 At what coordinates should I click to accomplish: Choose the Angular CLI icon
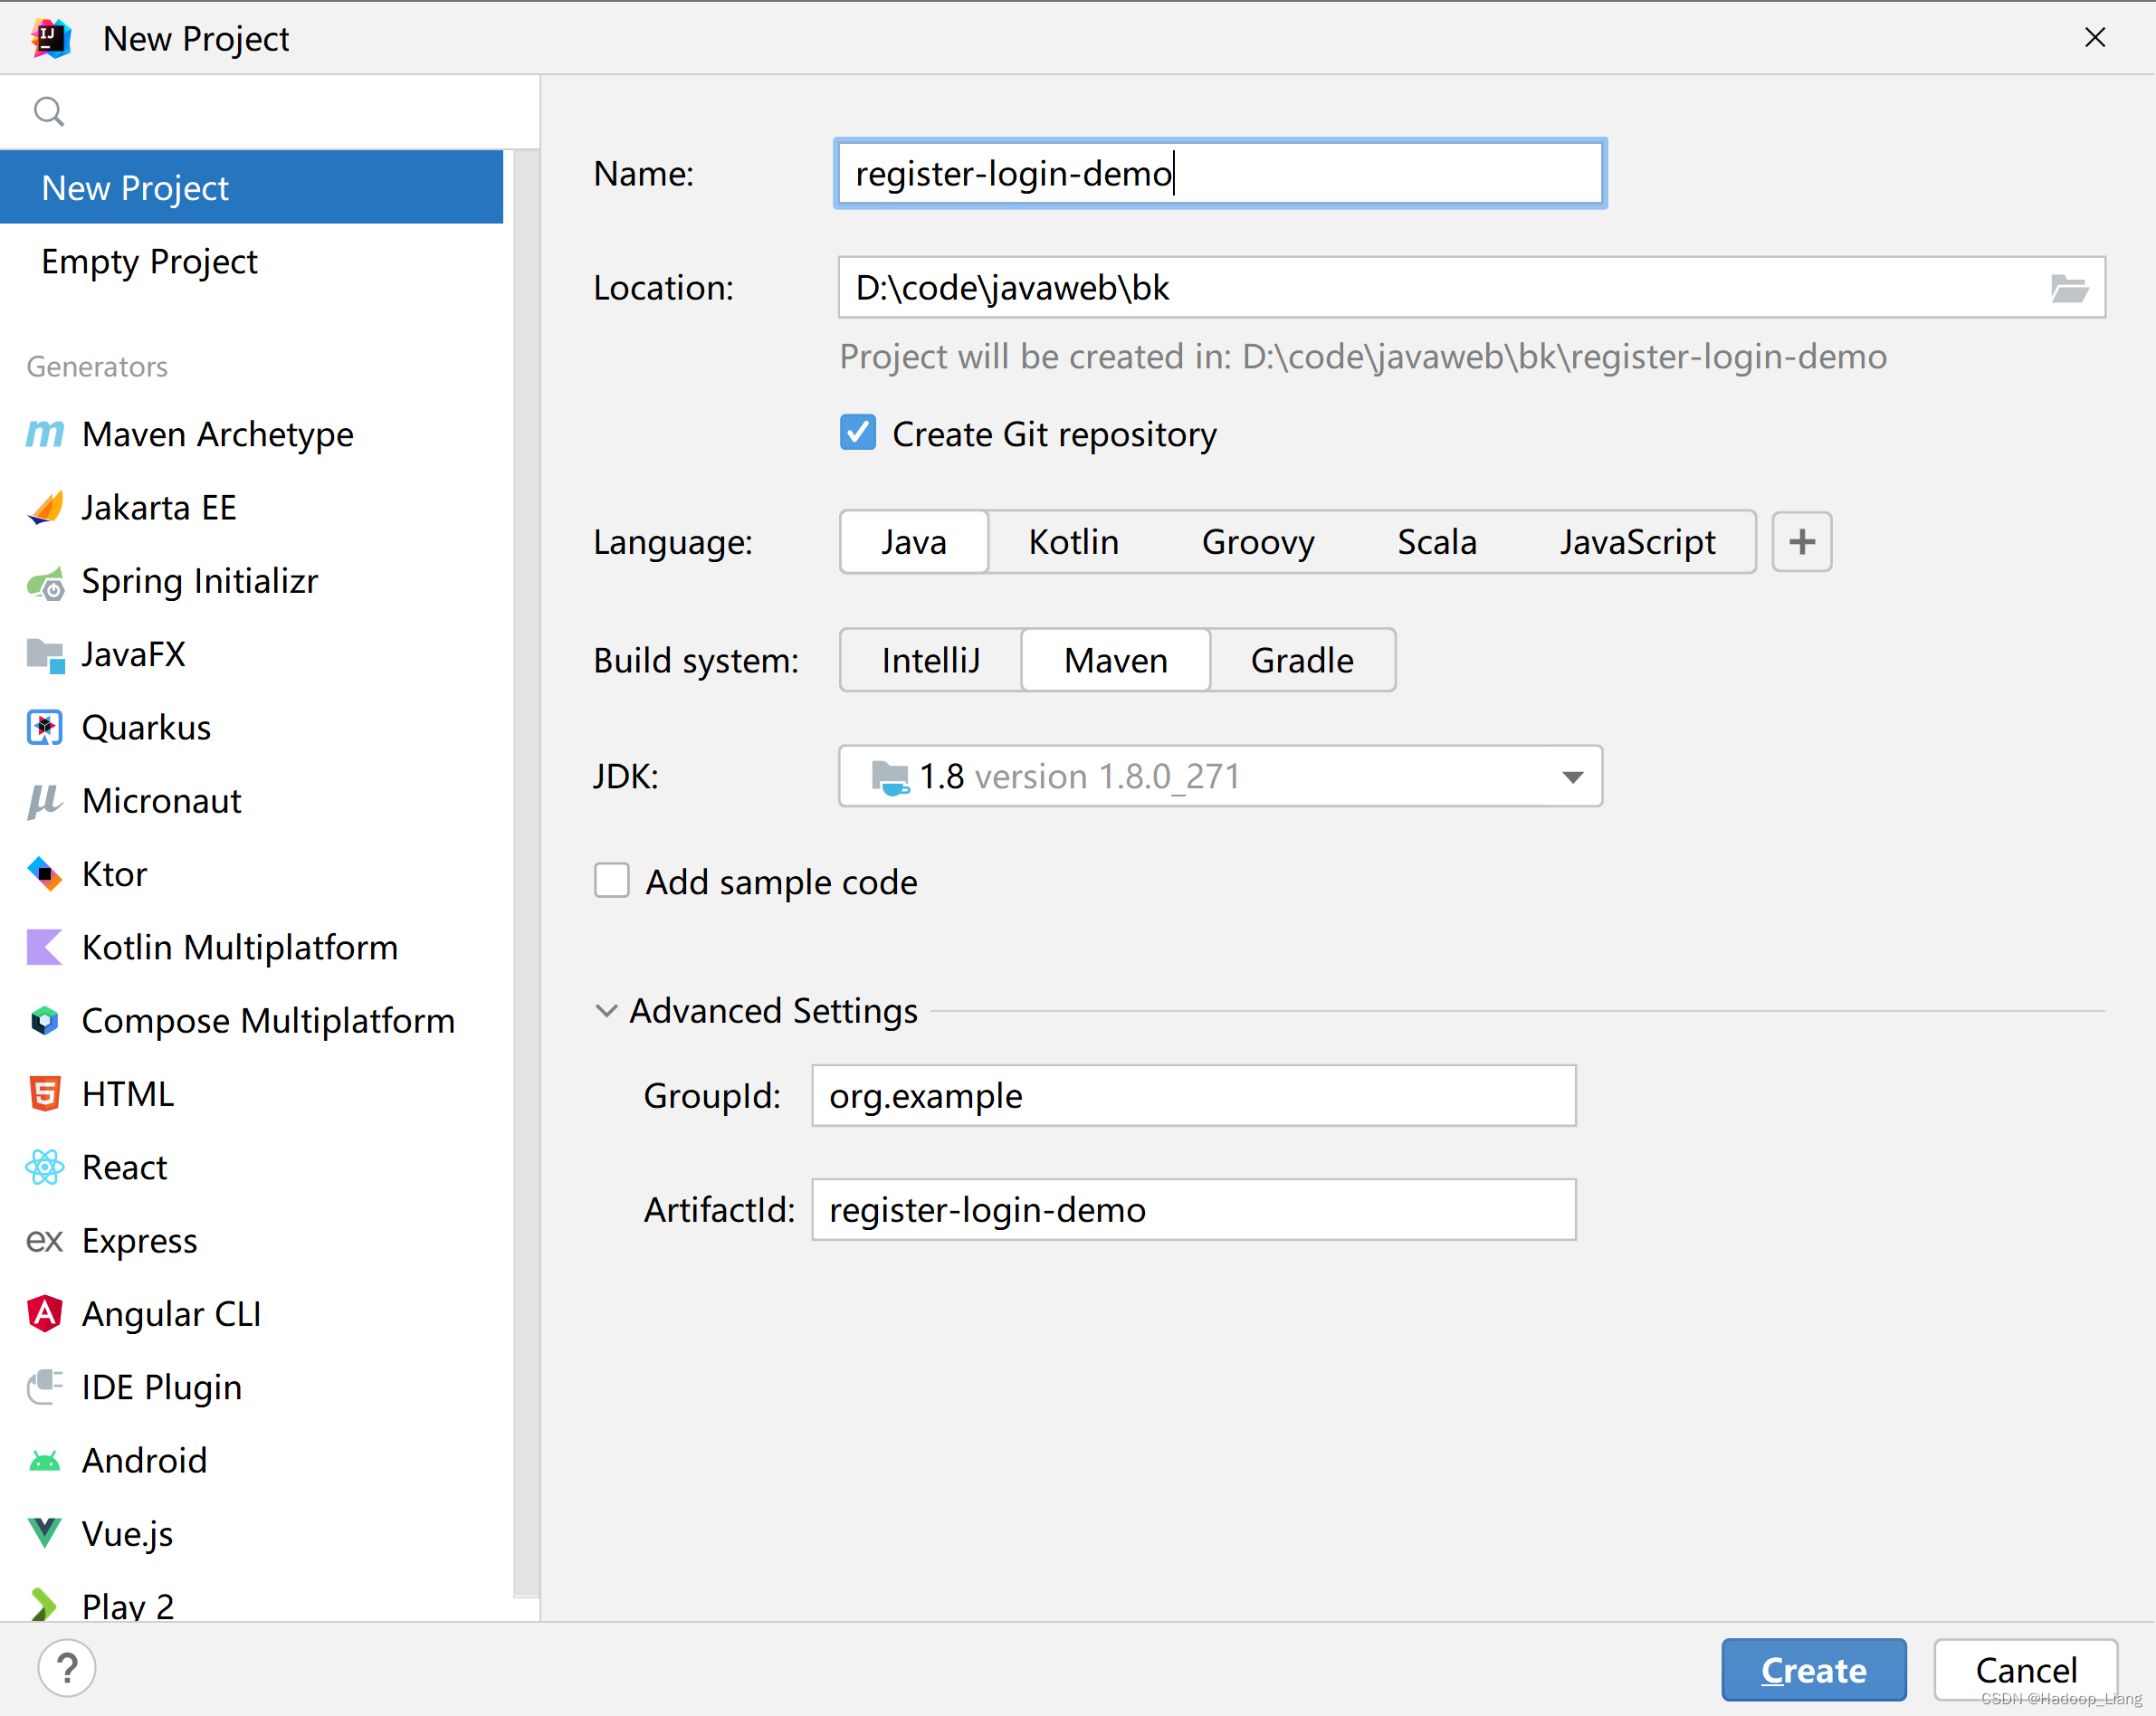45,1314
